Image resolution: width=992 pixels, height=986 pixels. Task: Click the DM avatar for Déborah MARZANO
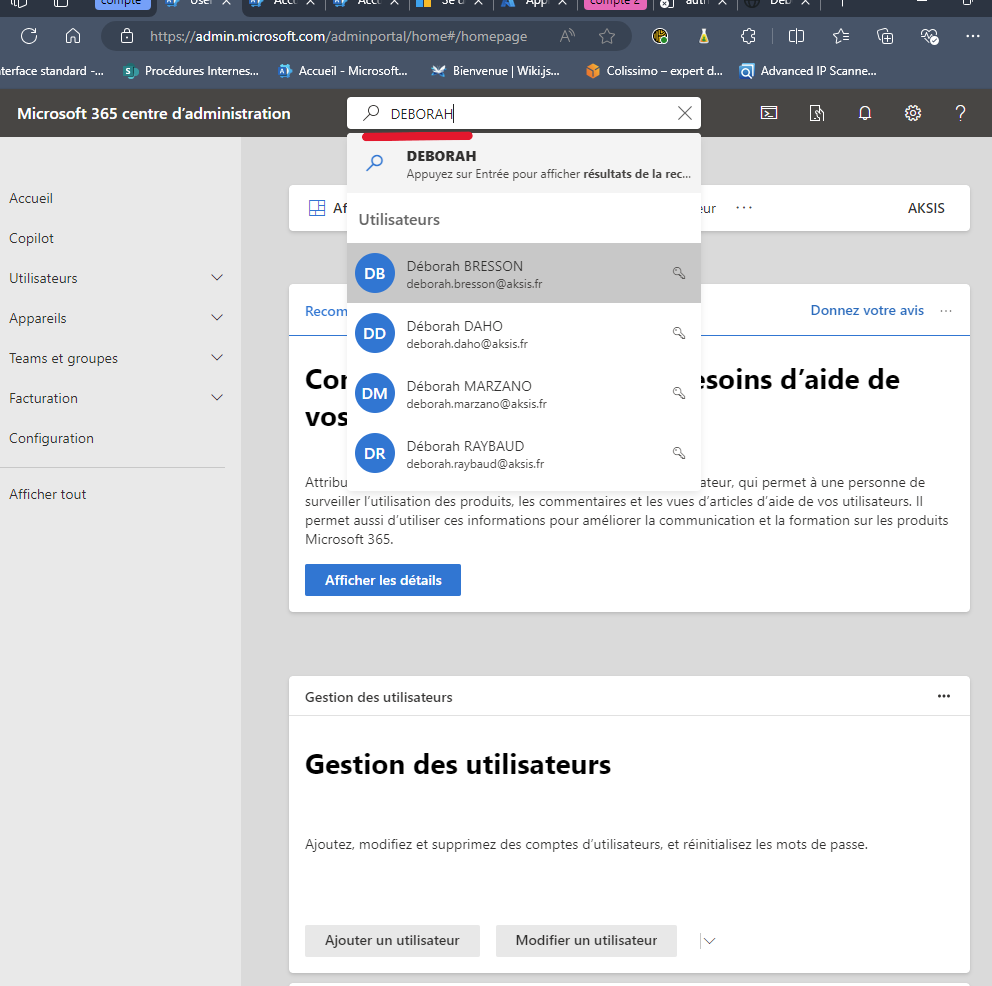pyautogui.click(x=375, y=393)
